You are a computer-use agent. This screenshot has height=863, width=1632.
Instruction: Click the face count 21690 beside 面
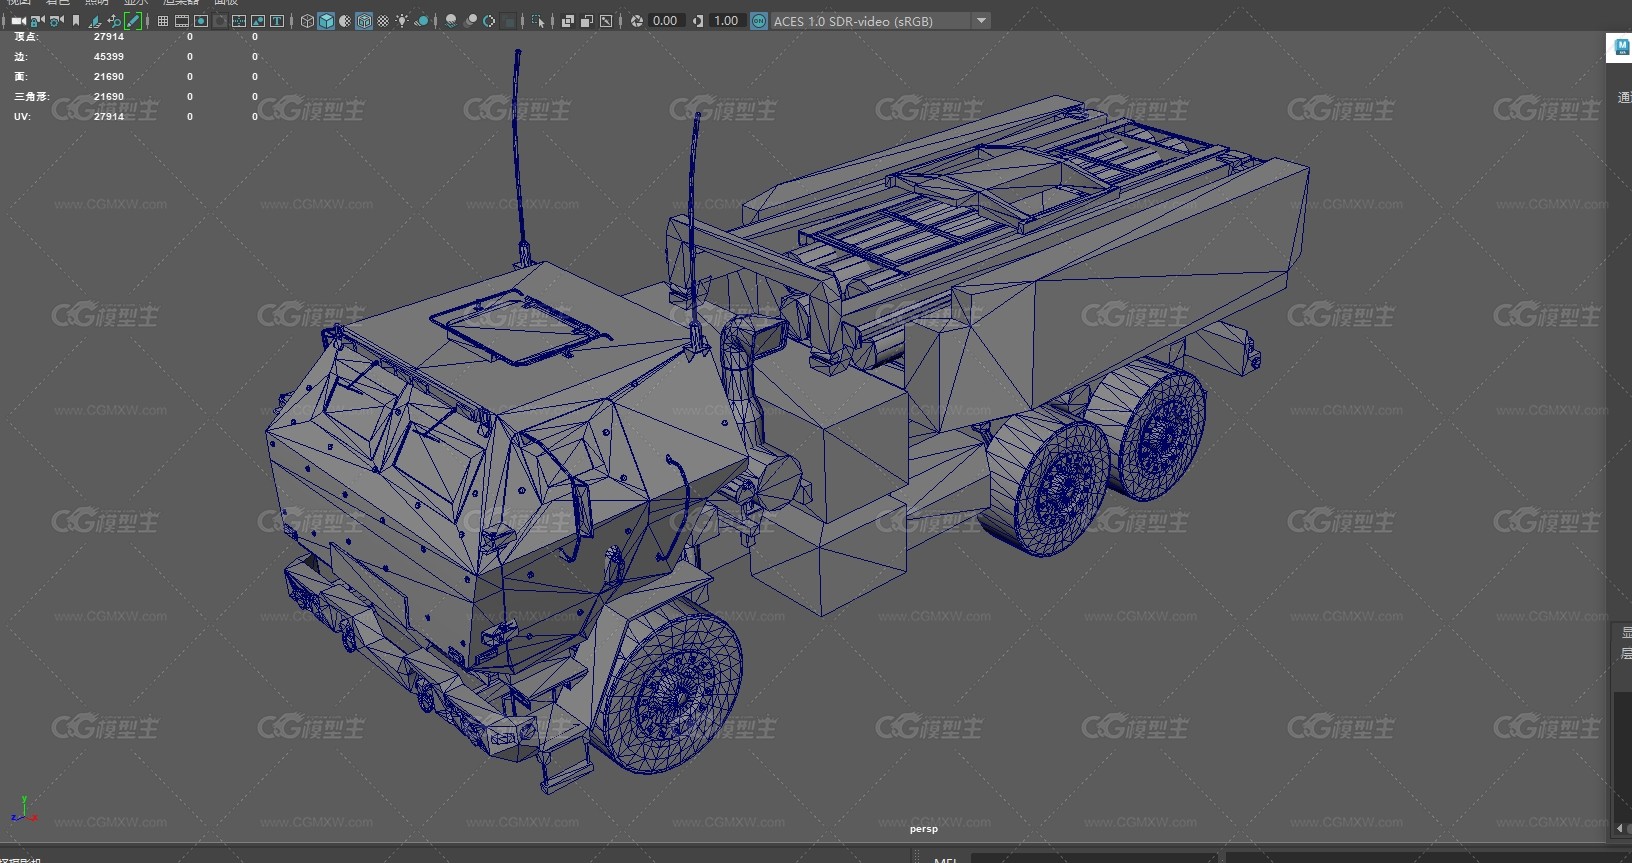[x=109, y=77]
